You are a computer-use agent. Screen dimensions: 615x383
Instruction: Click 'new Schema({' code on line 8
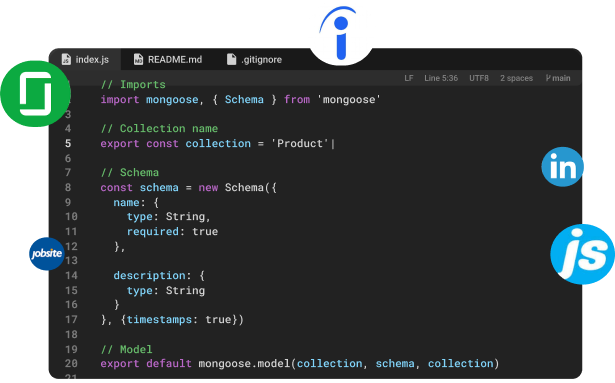point(238,188)
